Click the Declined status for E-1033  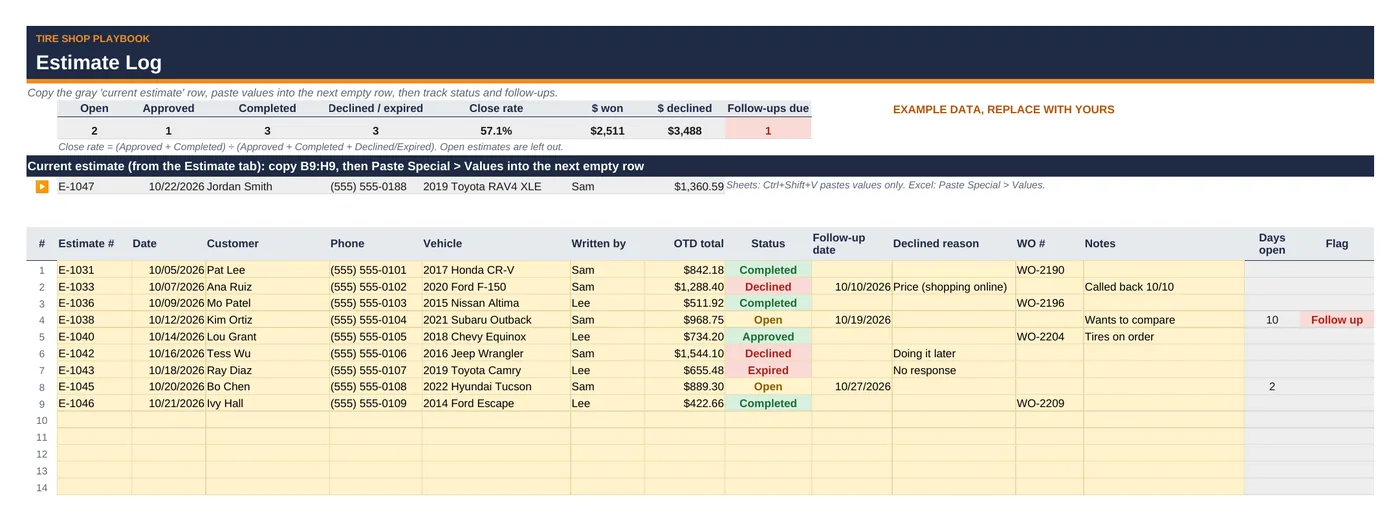(x=768, y=287)
